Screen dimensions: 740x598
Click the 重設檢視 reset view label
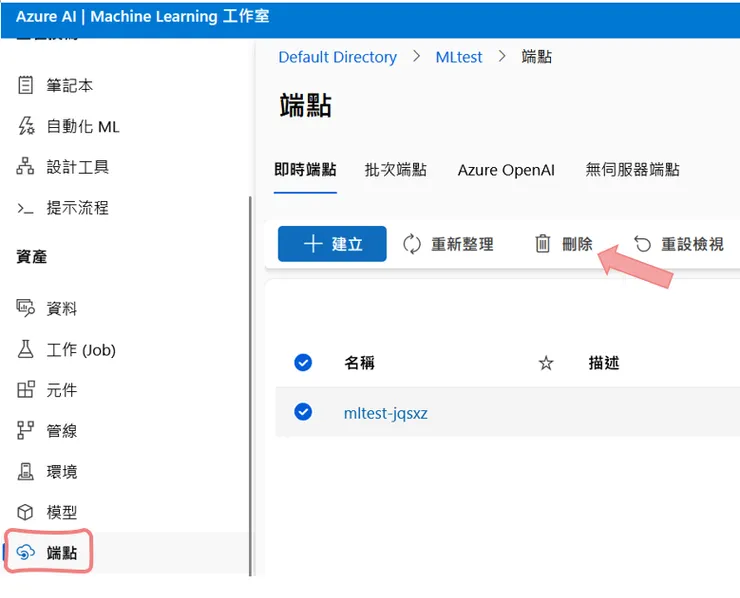tap(692, 244)
